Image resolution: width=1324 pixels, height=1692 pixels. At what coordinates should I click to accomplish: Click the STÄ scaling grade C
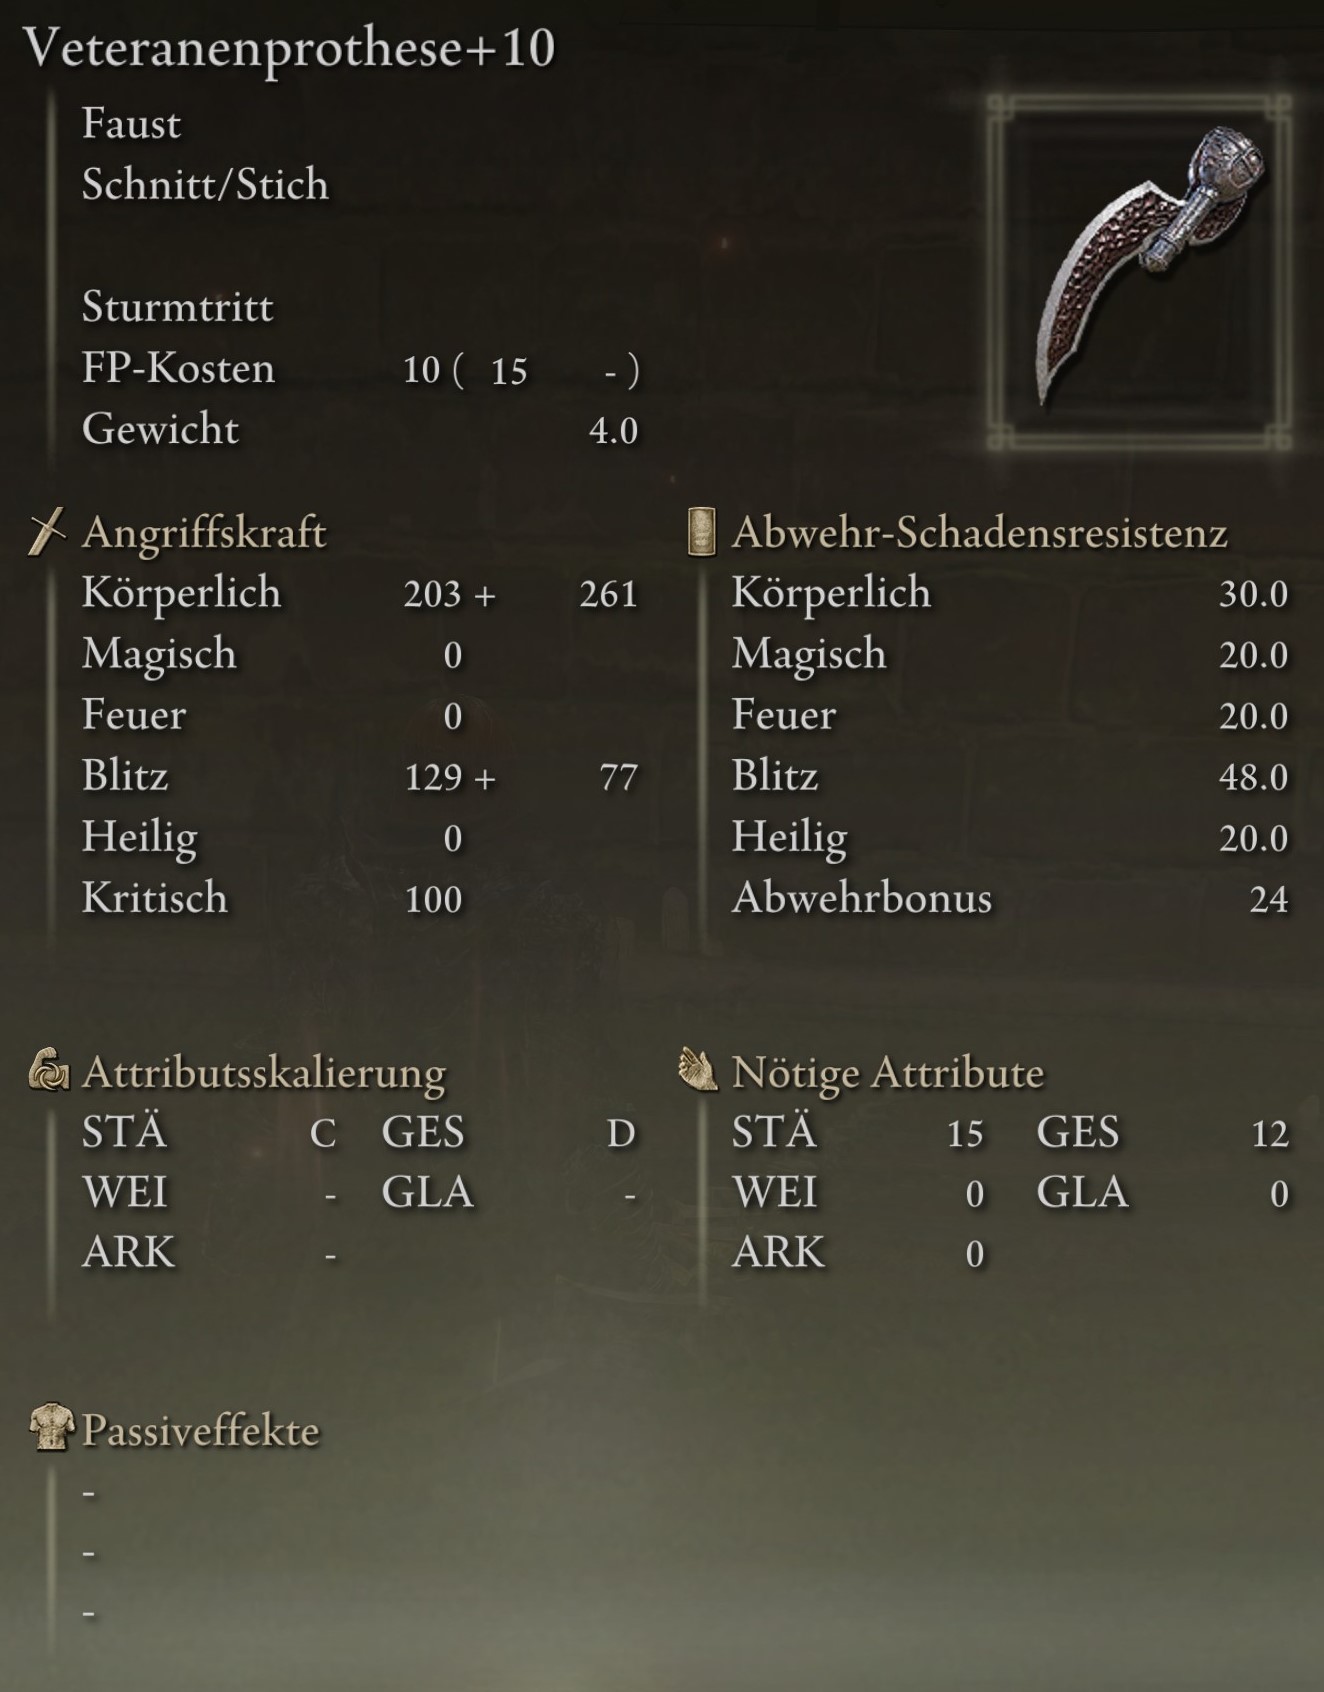point(322,1133)
